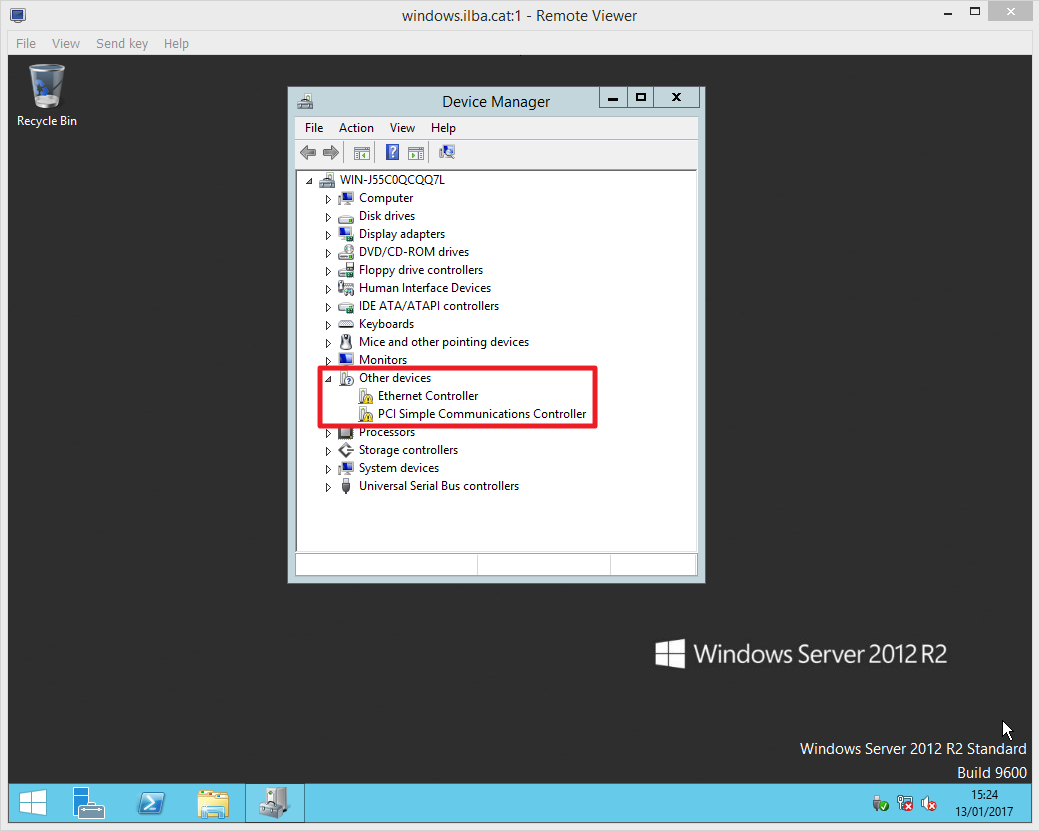Viewport: 1040px width, 831px height.
Task: Click the Windows Start button on taskbar
Action: [32, 803]
